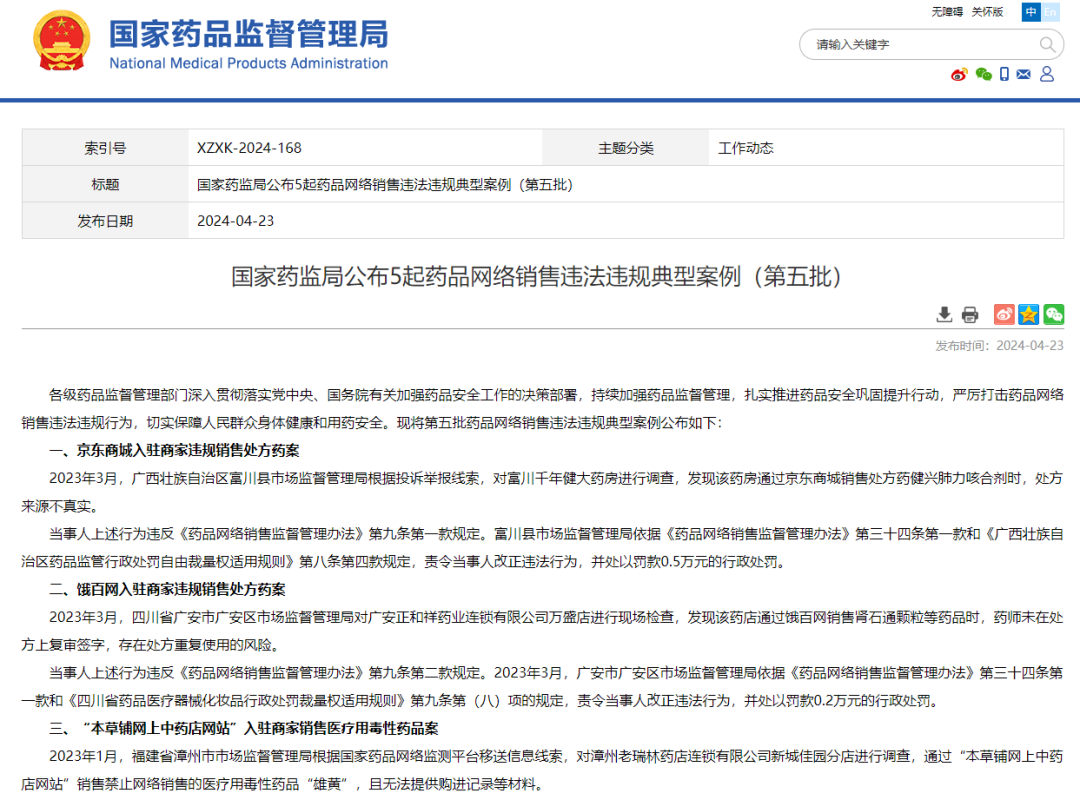Click the search magnifier icon
The height and width of the screenshot is (800, 1080).
[1047, 44]
